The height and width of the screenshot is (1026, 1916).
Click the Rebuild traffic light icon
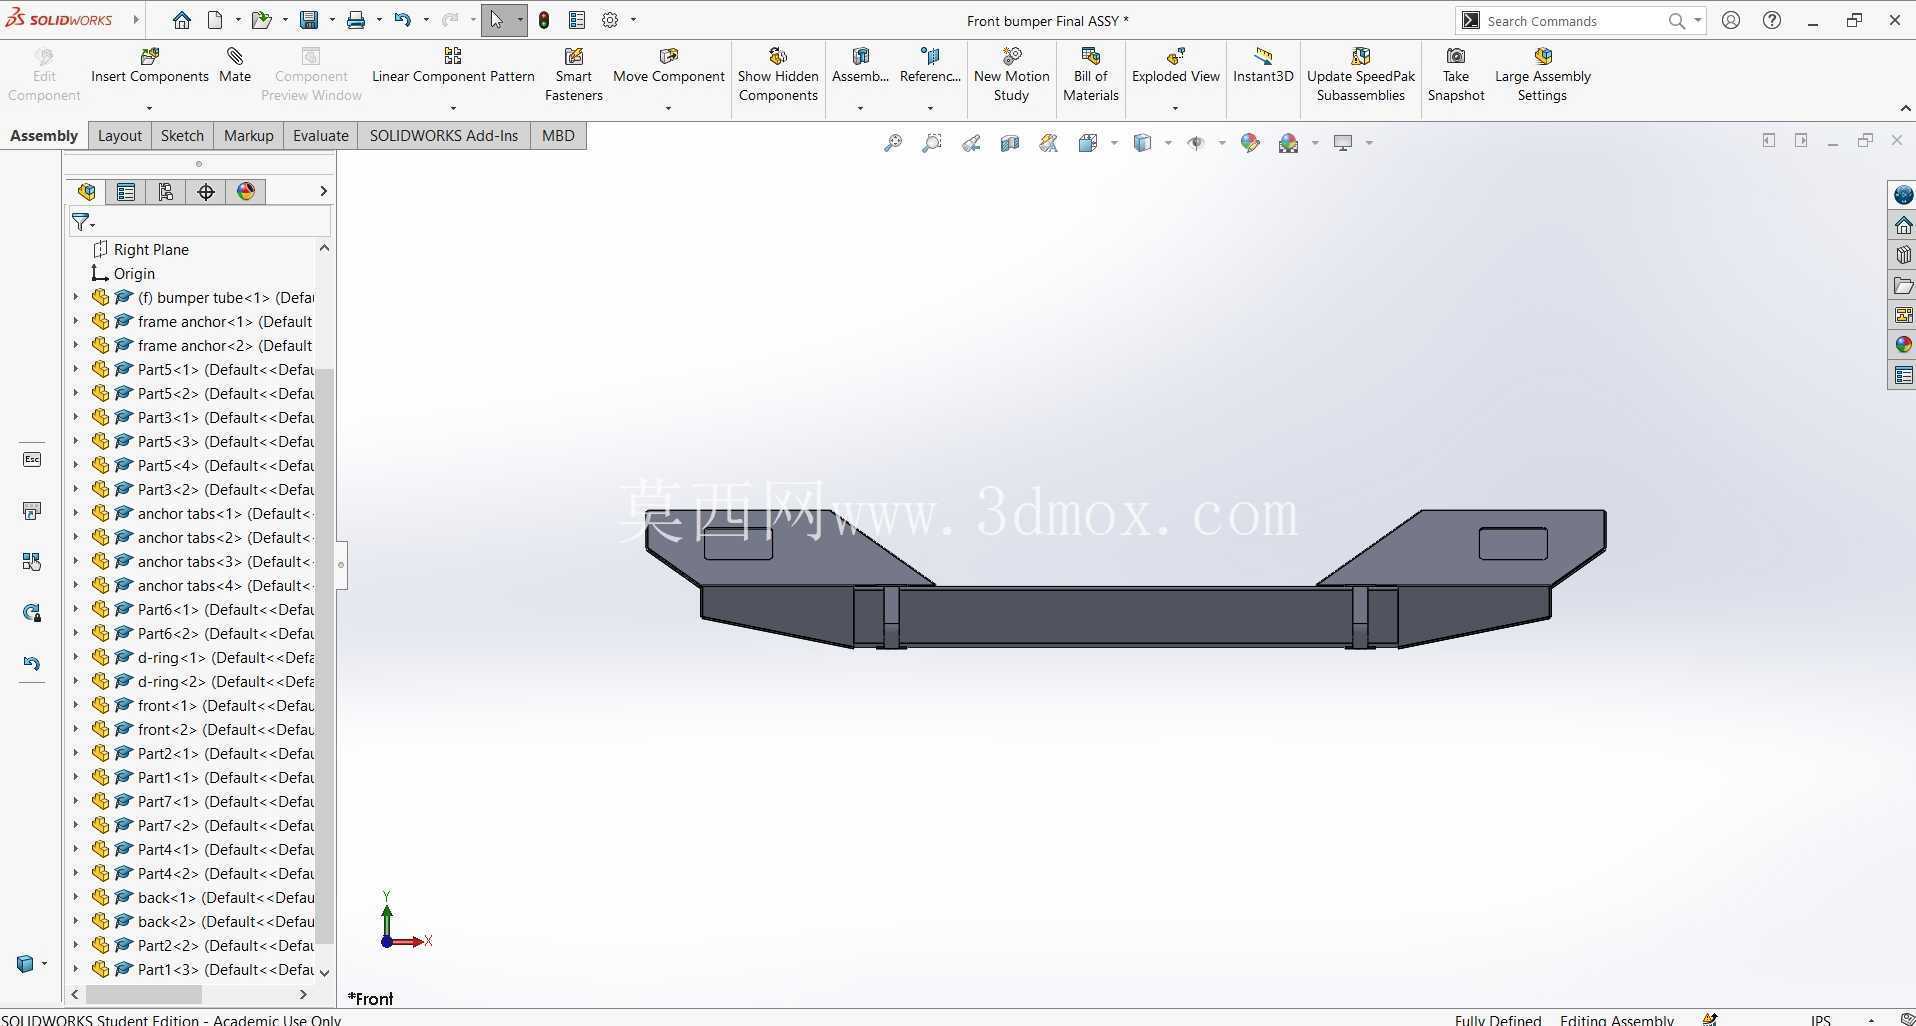[x=544, y=20]
